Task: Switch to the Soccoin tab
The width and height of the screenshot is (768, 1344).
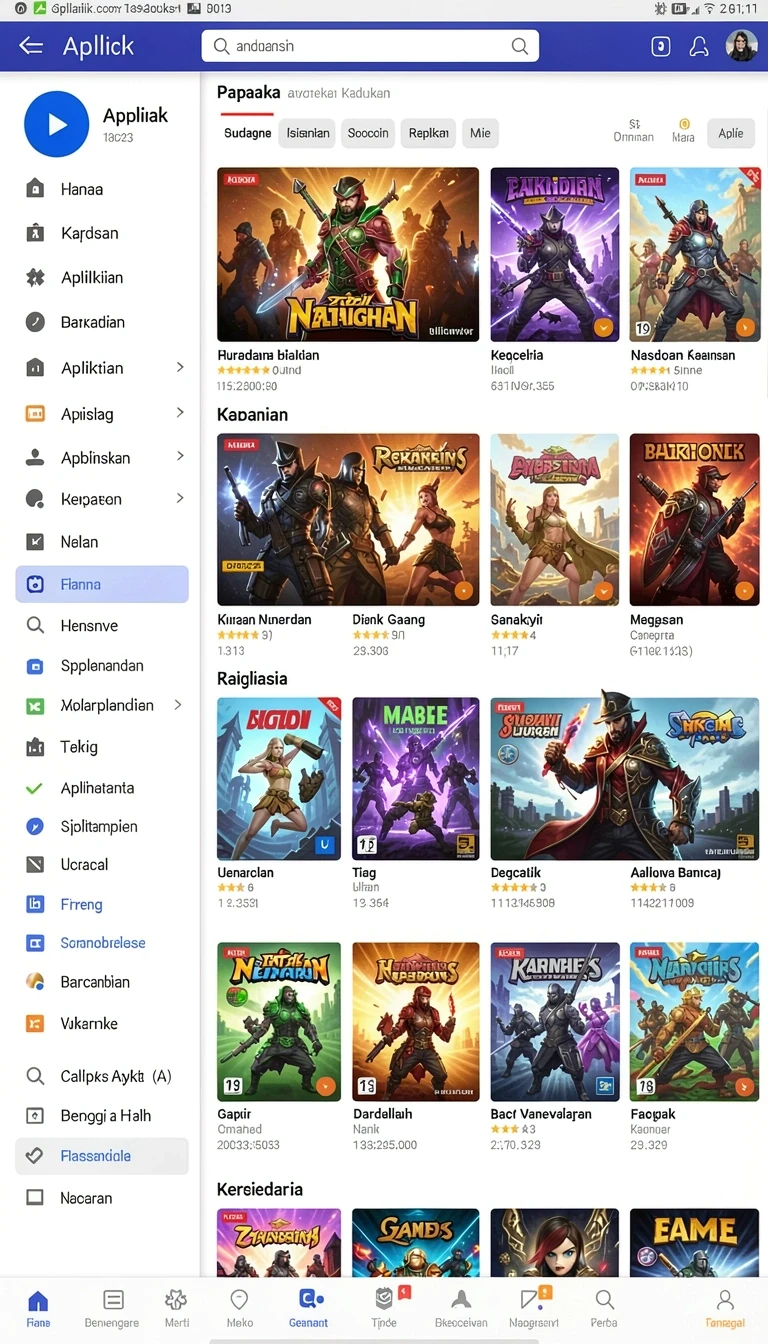Action: tap(368, 133)
